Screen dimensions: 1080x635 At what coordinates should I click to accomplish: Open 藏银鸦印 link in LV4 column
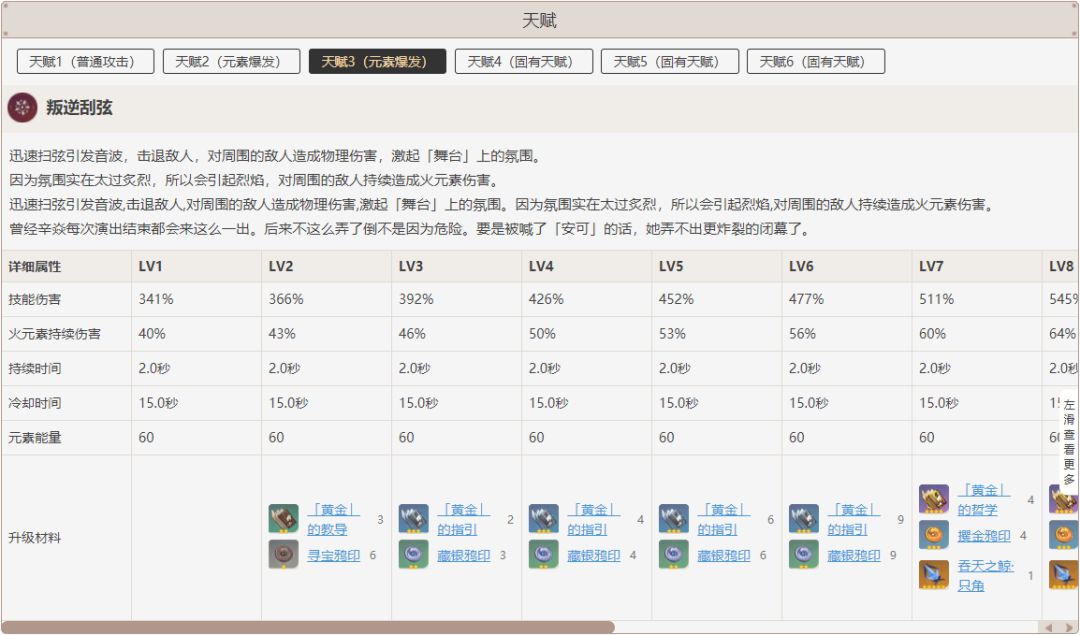594,555
